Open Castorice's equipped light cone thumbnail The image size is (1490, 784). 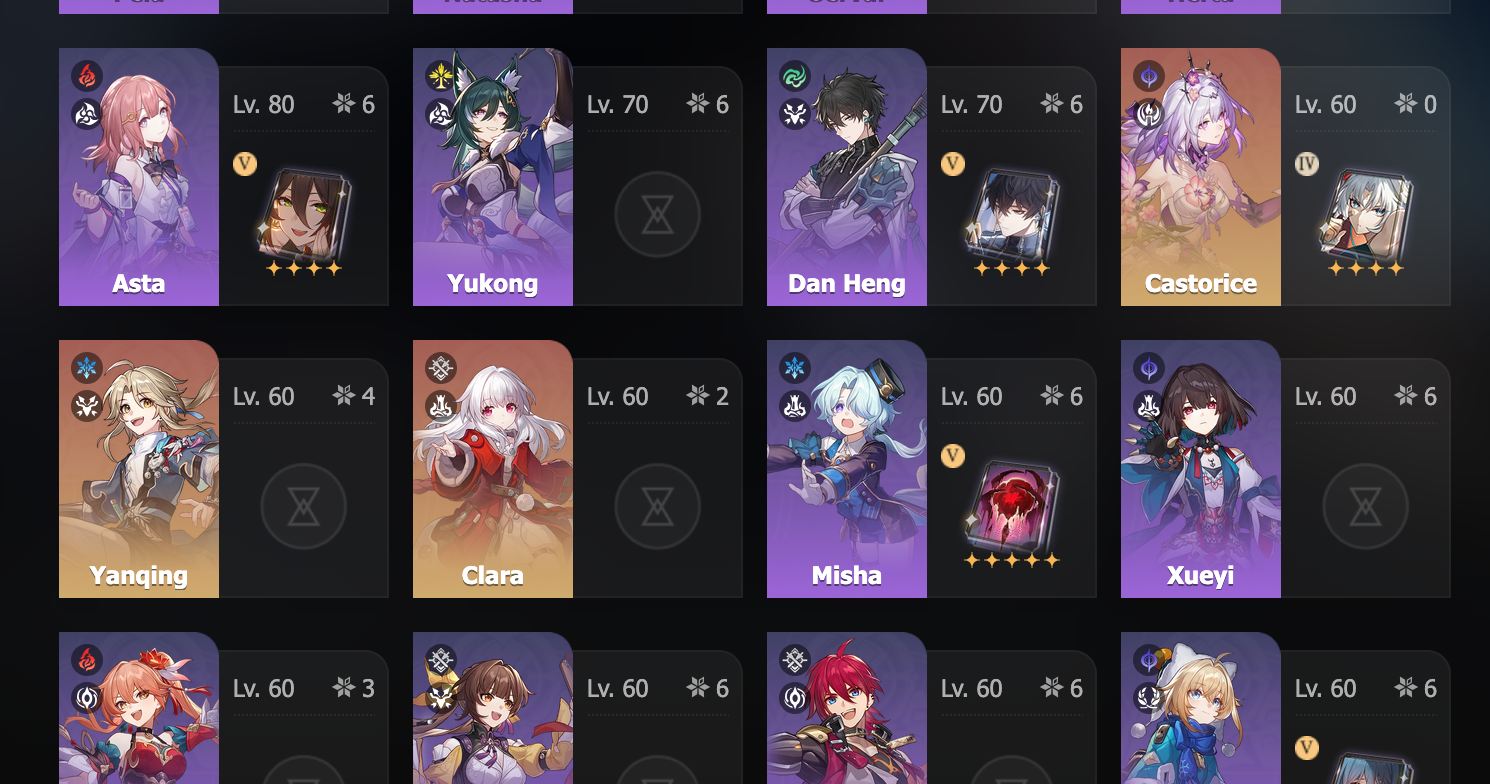(x=1366, y=213)
